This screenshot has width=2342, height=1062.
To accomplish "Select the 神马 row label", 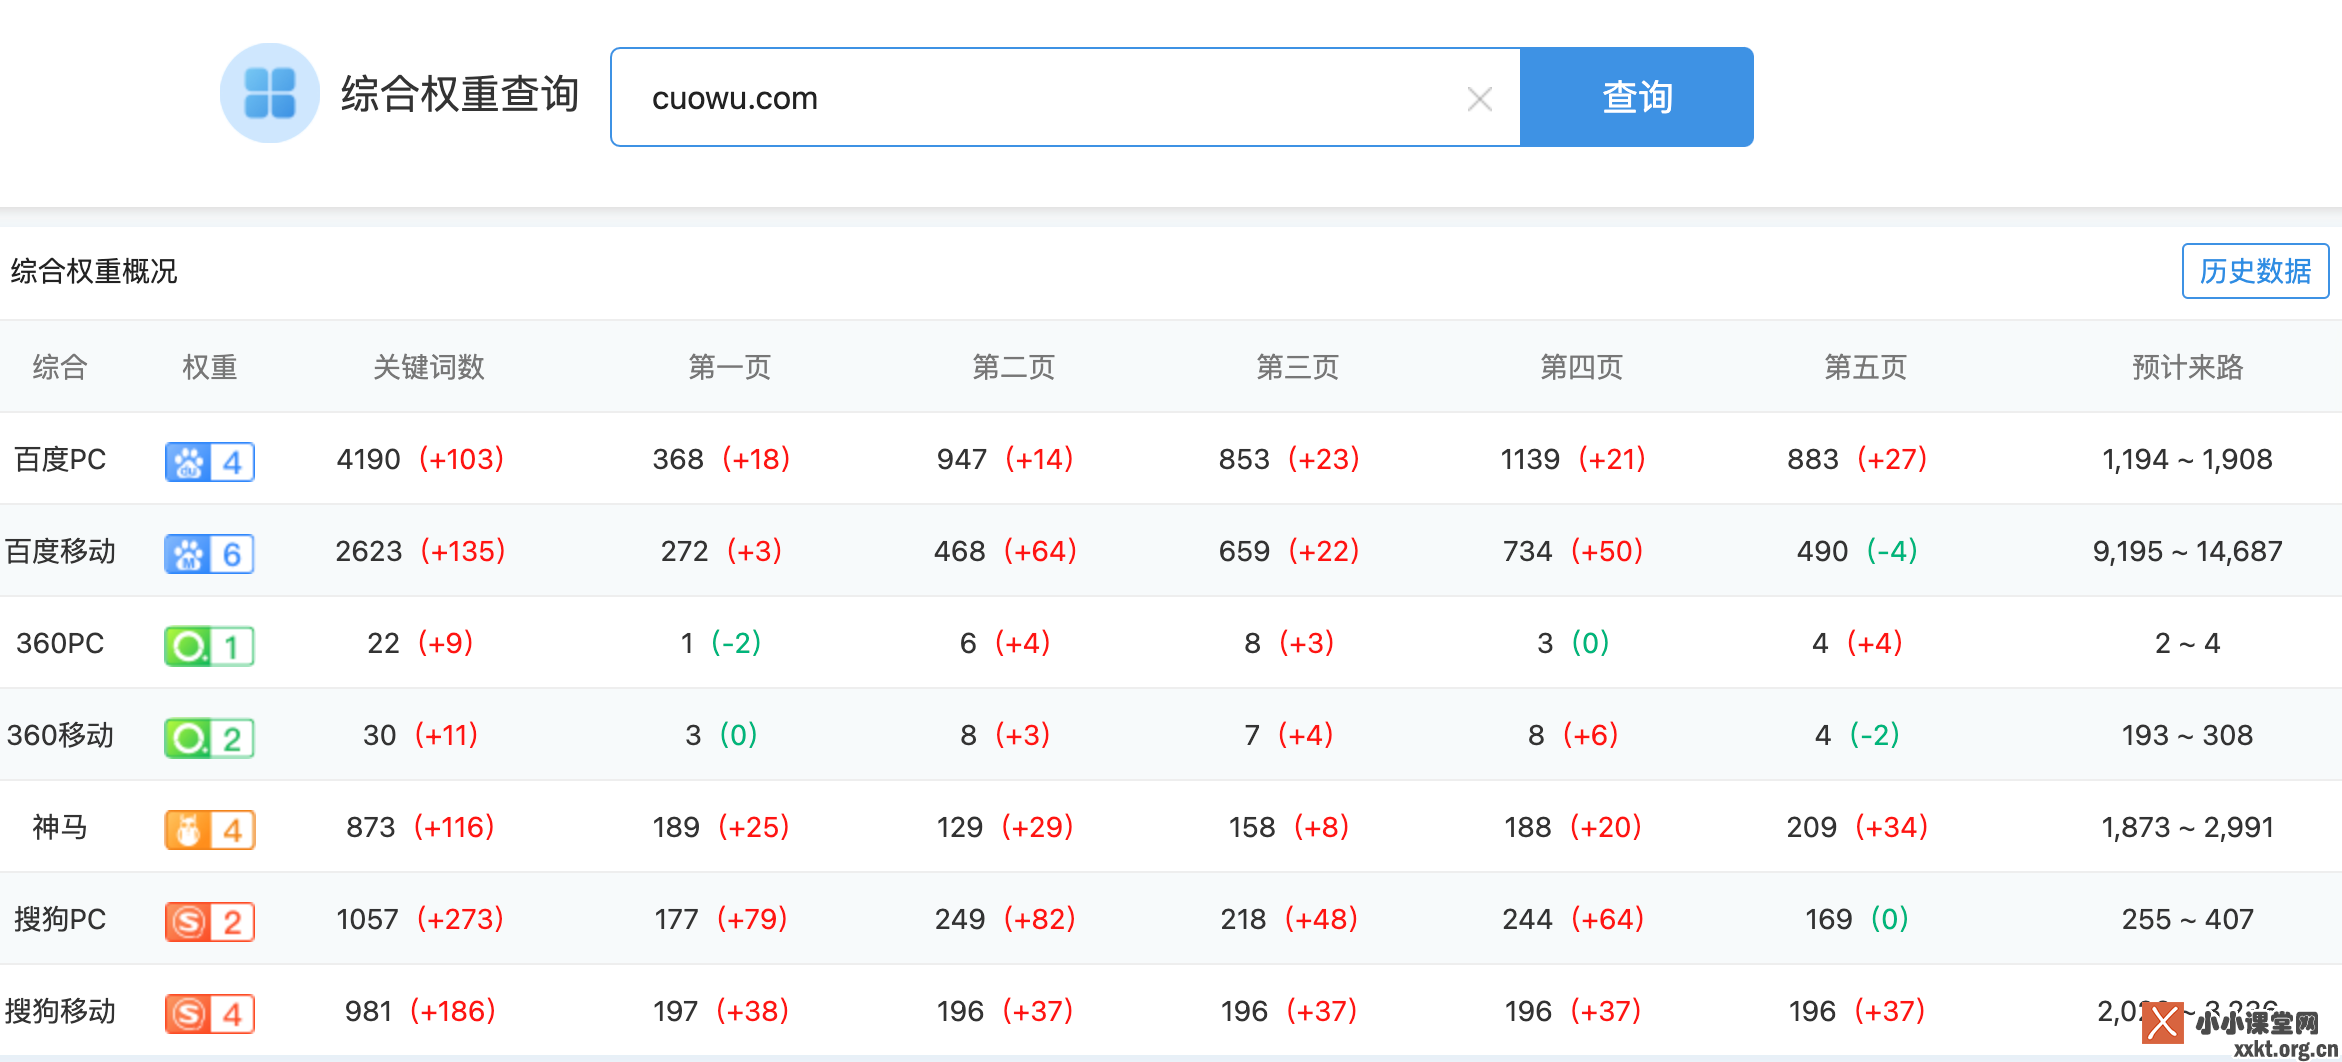I will point(60,827).
